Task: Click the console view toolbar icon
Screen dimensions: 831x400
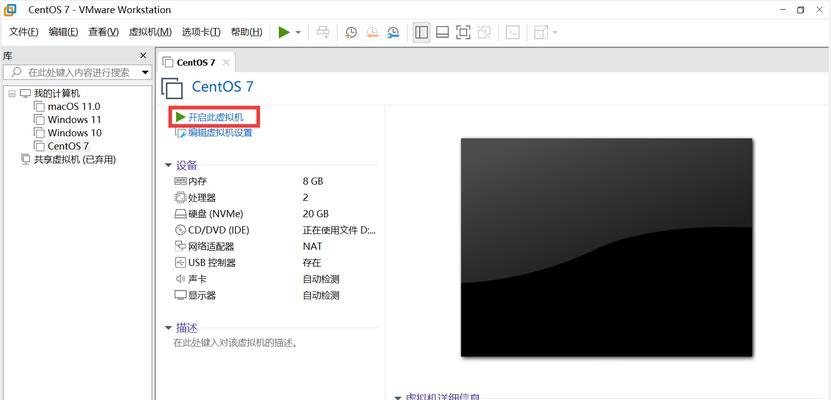Action: click(x=512, y=32)
